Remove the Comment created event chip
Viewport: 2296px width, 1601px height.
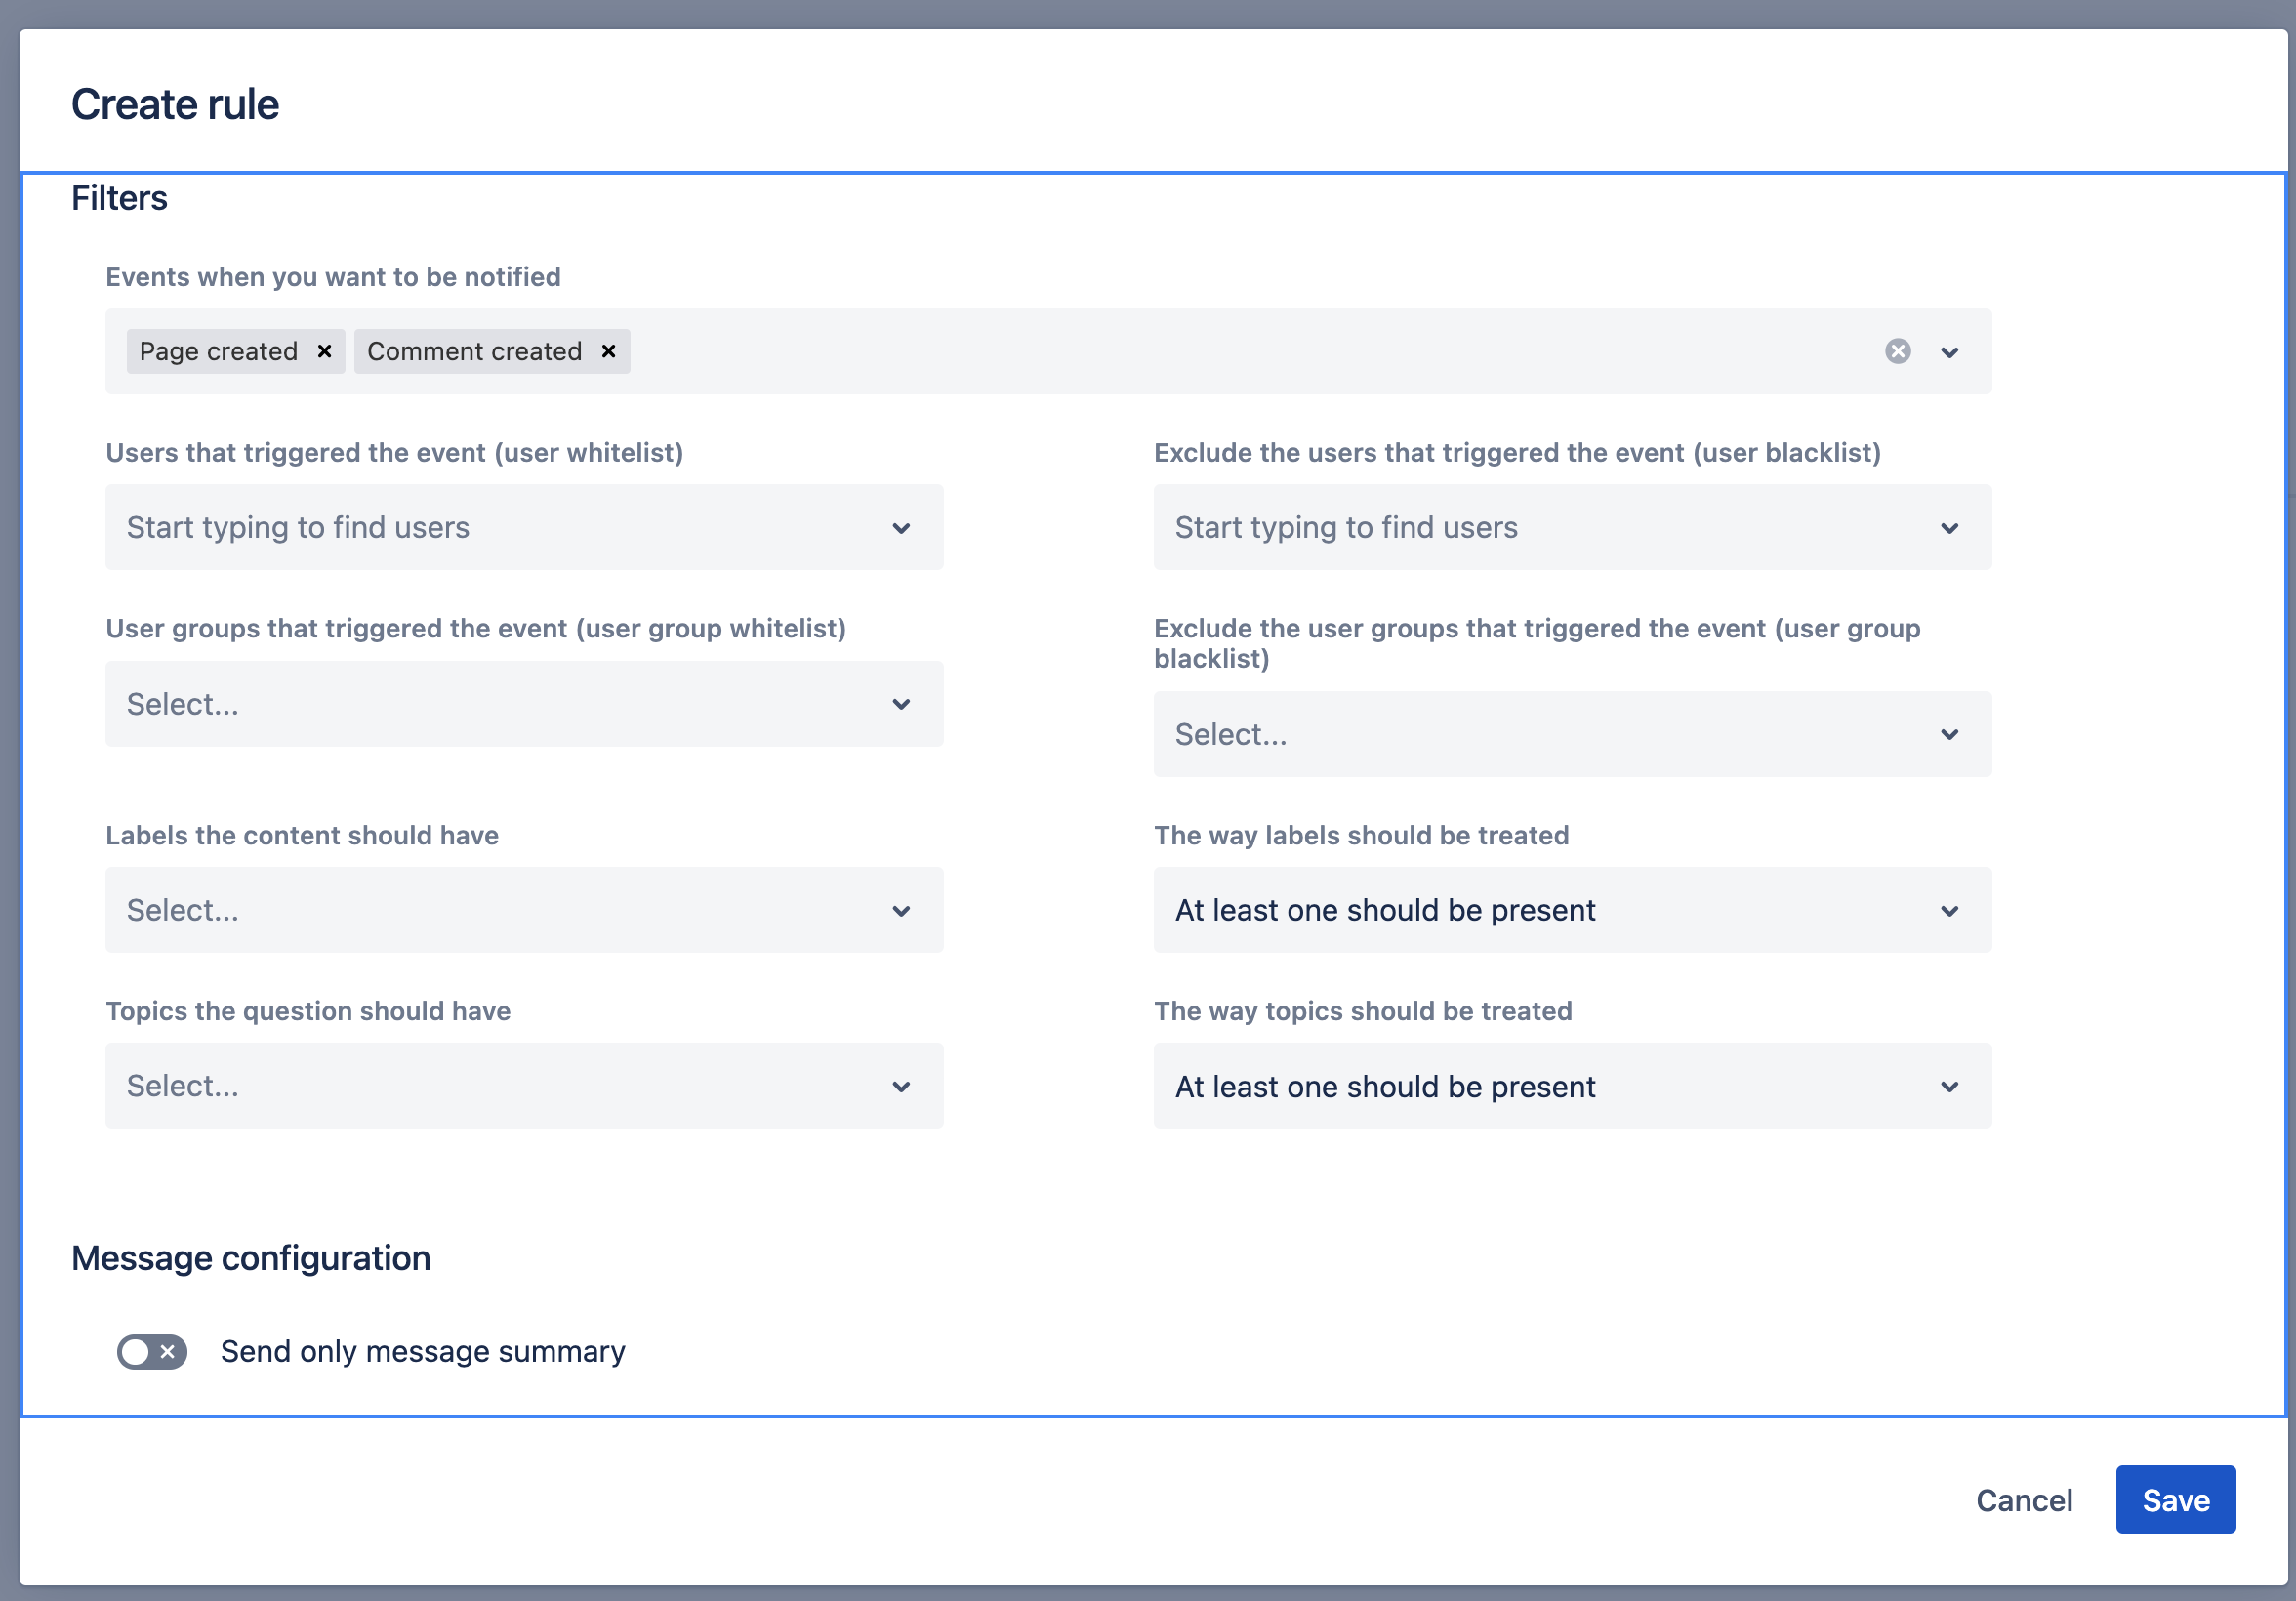[608, 351]
